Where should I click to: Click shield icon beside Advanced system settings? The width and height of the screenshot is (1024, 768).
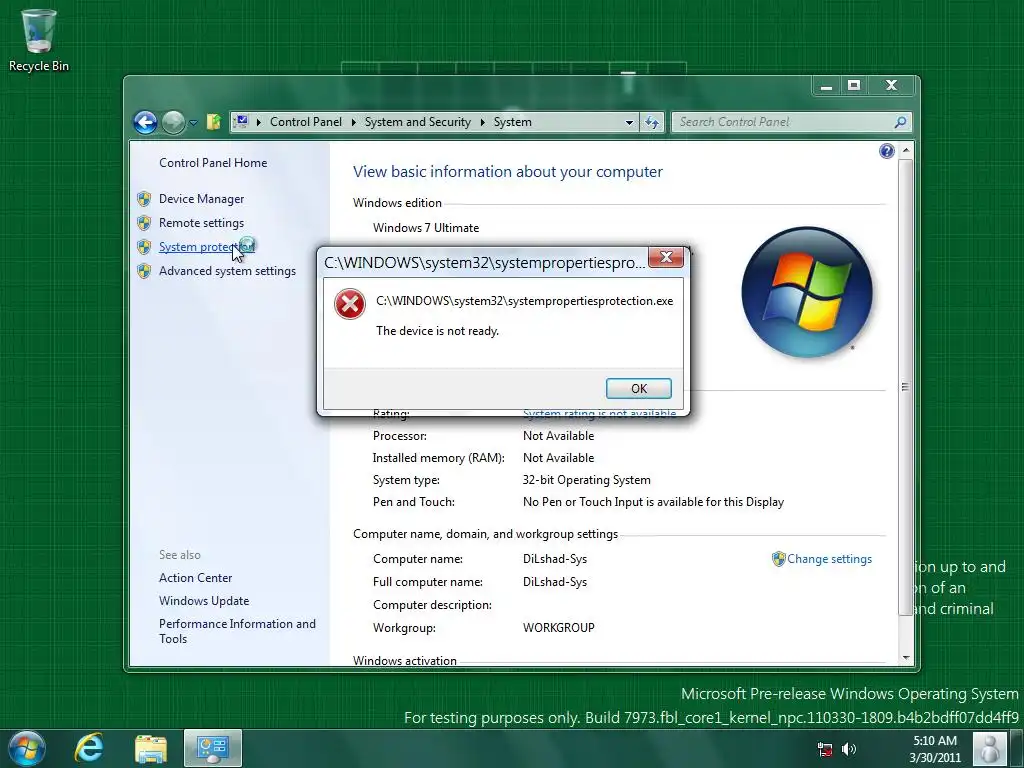tap(144, 272)
